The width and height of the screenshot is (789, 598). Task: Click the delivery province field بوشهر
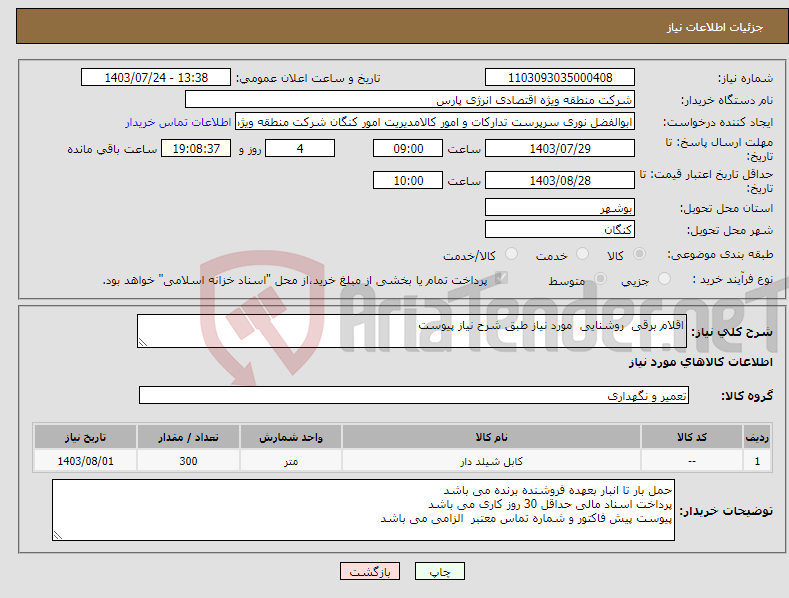[560, 207]
